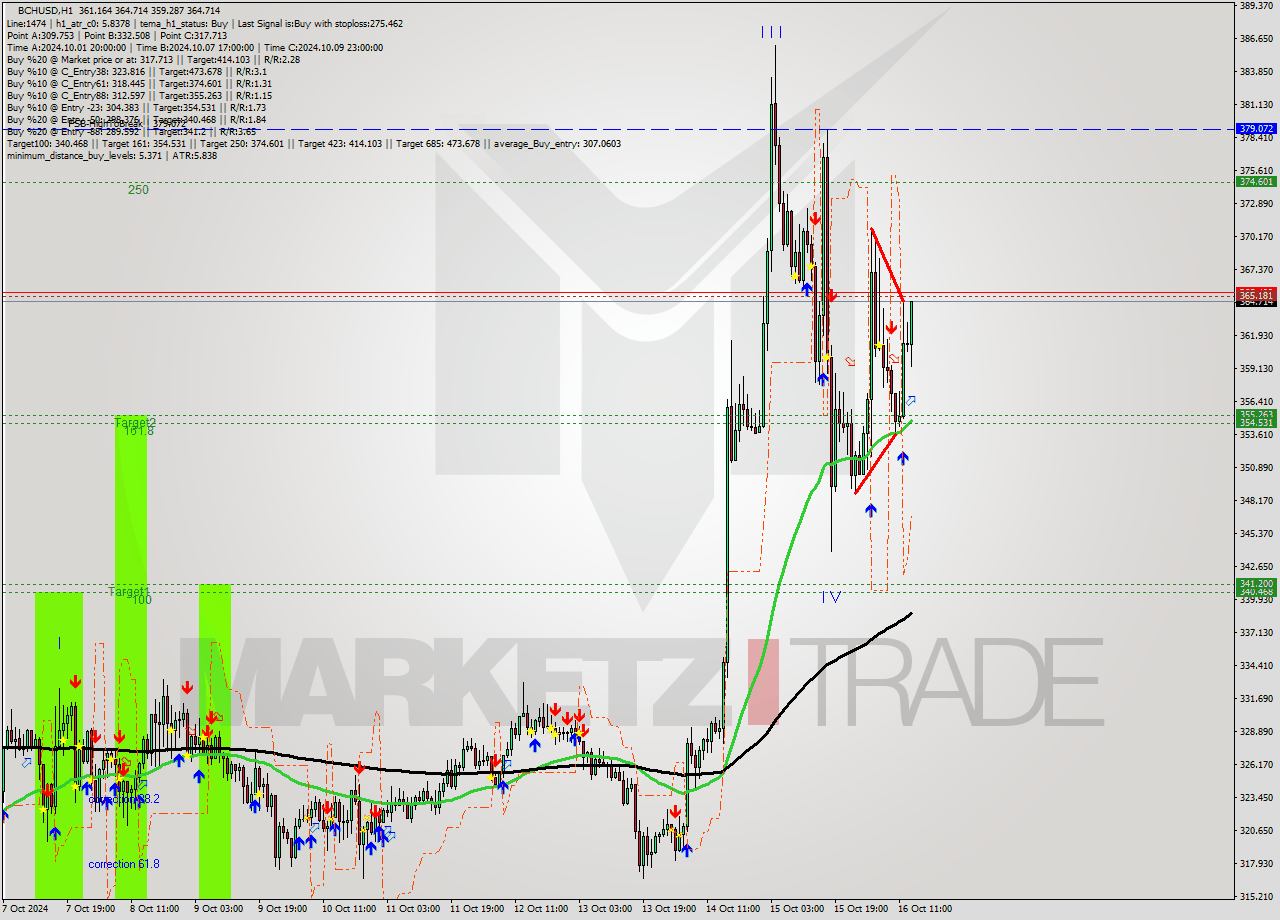Click the 381.130 price axis label
The image size is (1280, 920).
pyautogui.click(x=1256, y=105)
